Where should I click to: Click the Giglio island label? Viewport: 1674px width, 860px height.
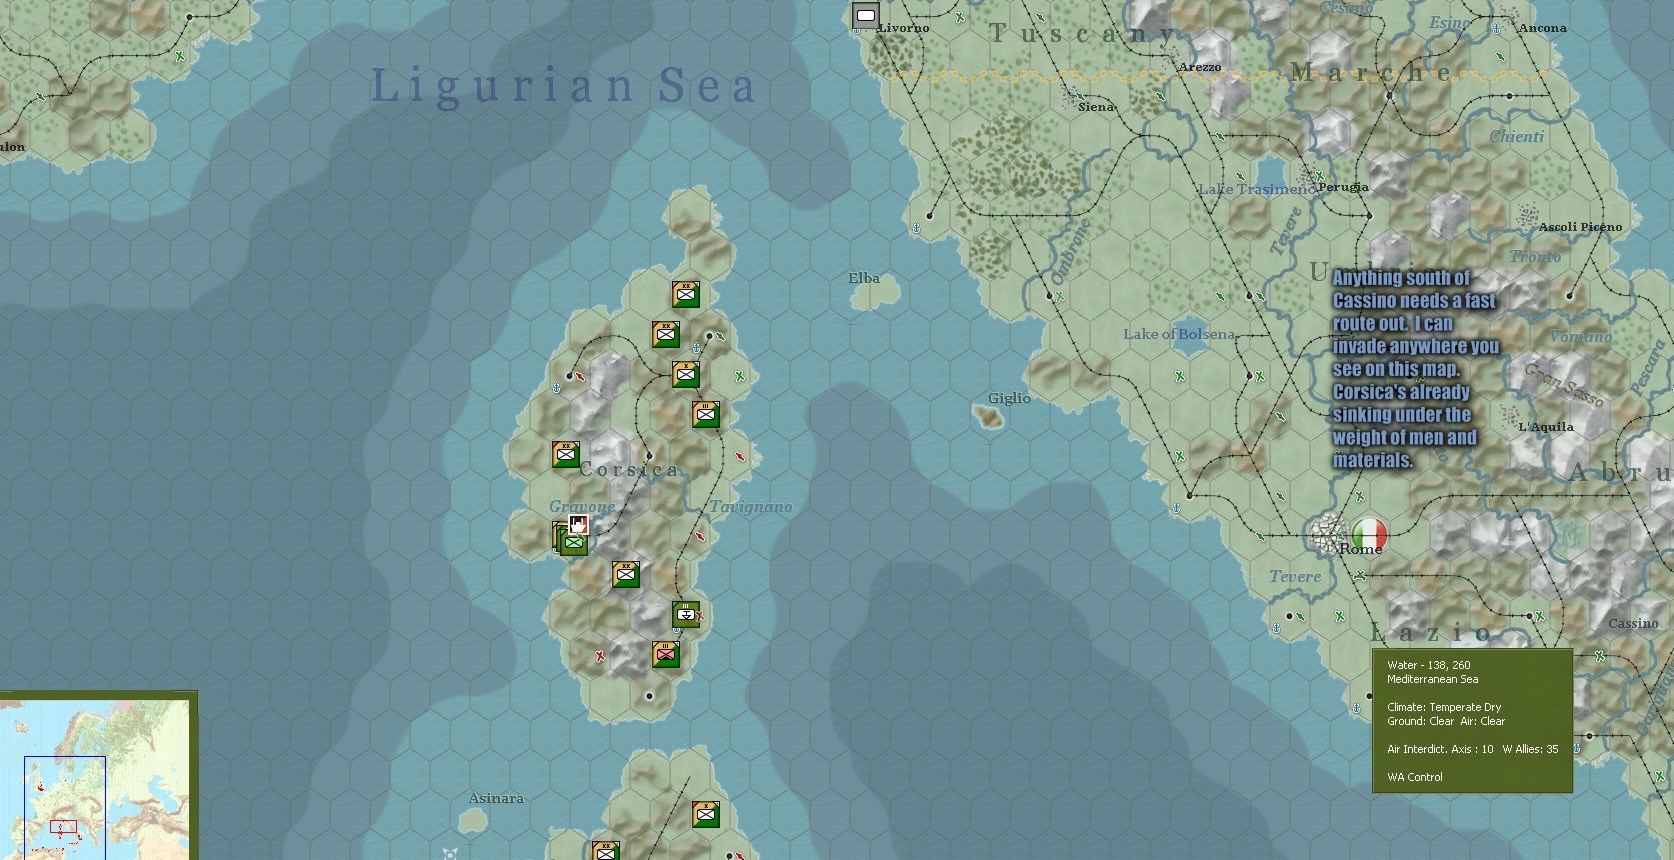[1009, 398]
